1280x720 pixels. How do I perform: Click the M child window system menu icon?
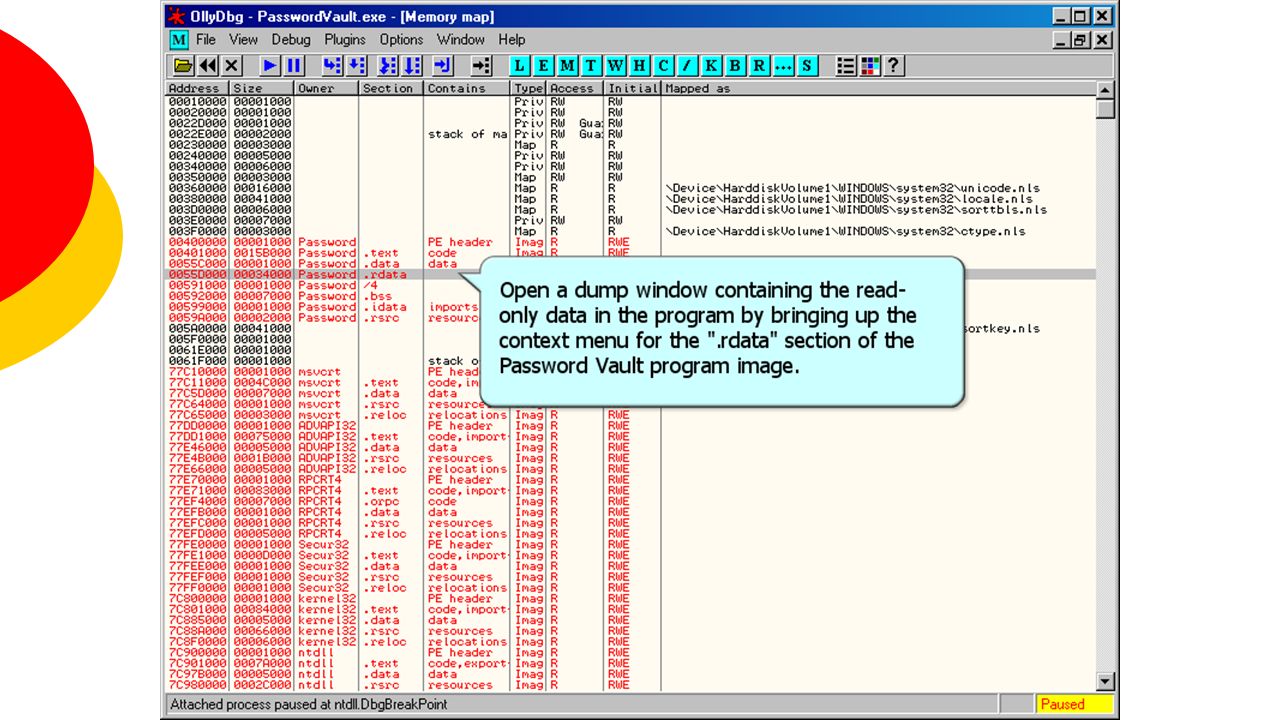[x=178, y=40]
